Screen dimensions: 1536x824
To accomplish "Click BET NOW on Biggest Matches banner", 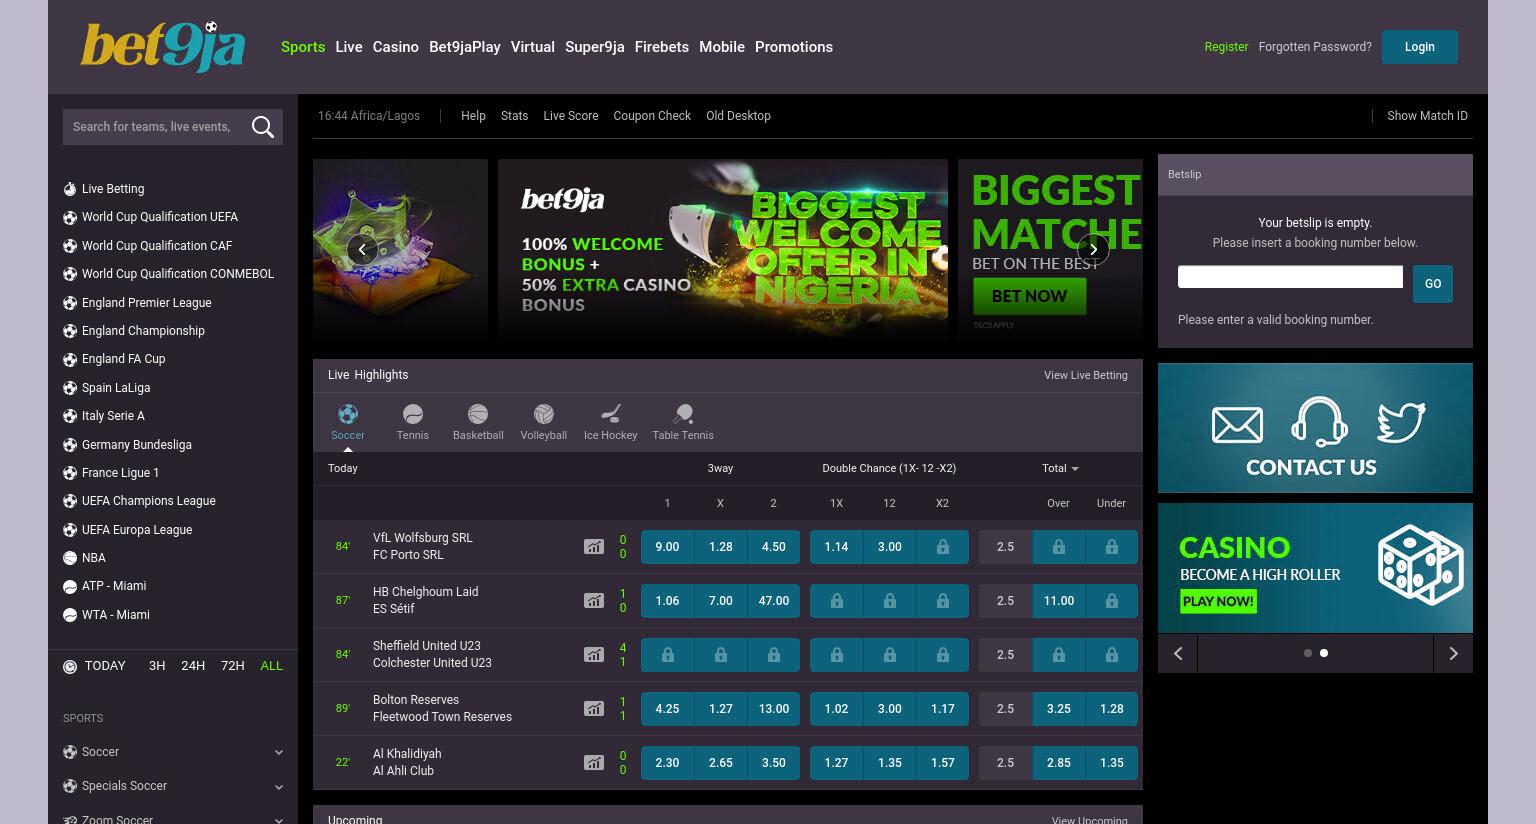I will pyautogui.click(x=1029, y=296).
